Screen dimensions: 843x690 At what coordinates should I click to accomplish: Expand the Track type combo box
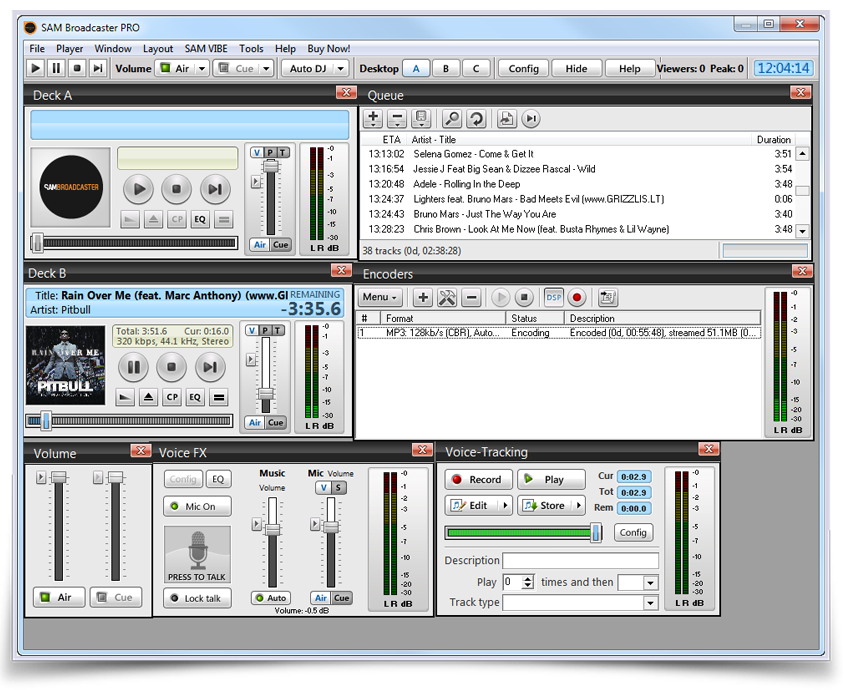650,603
